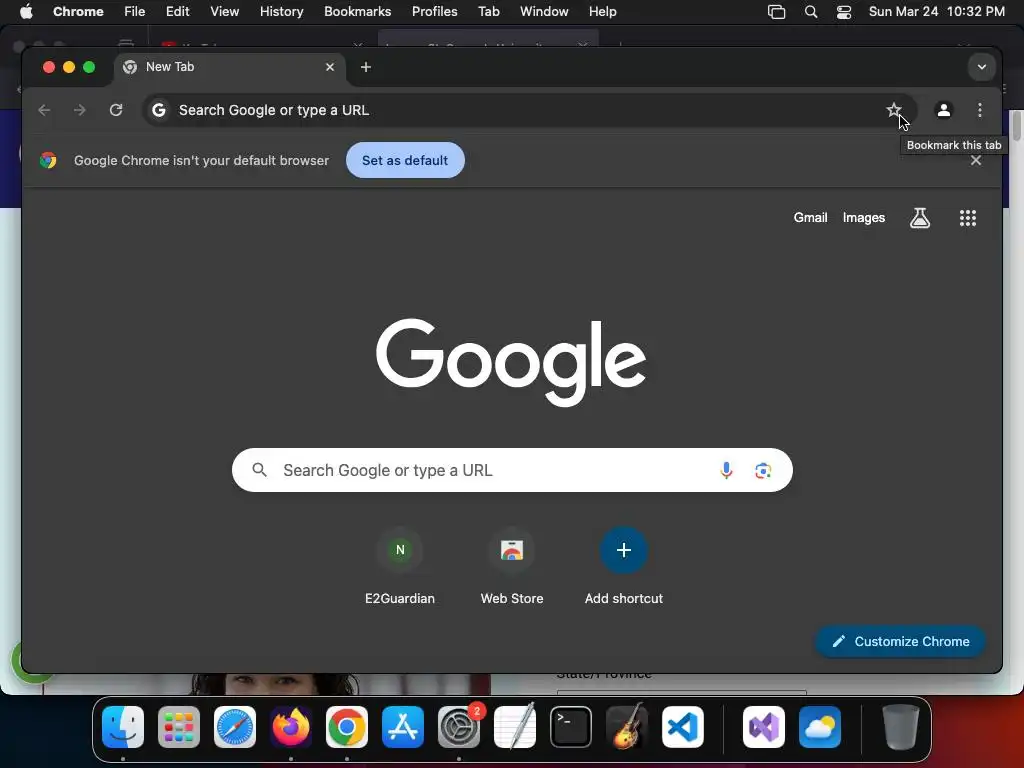The height and width of the screenshot is (768, 1024).
Task: Launch Firefox from the Dock
Action: pos(291,726)
